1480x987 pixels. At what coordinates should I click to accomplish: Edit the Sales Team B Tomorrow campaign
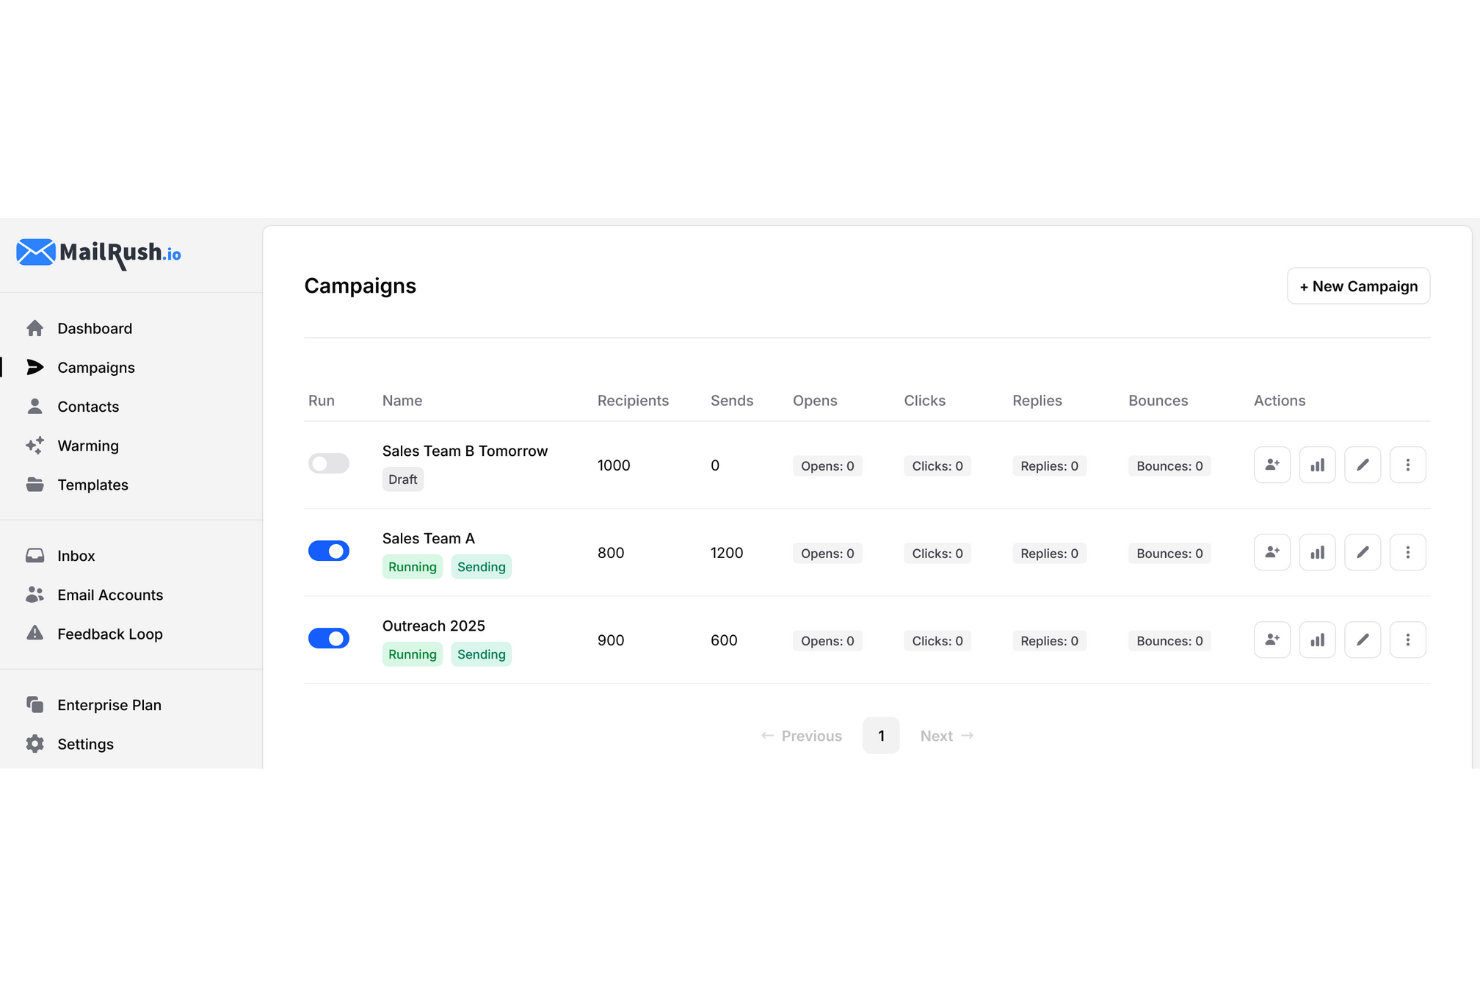[1362, 464]
